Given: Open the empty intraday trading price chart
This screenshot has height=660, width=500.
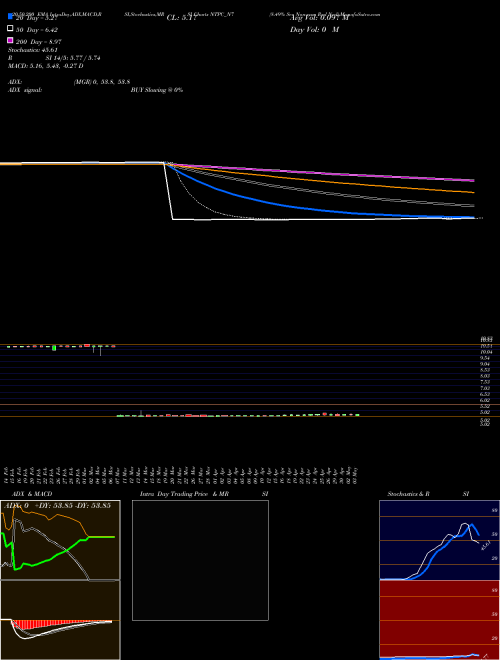Looking at the screenshot, I should point(200,560).
